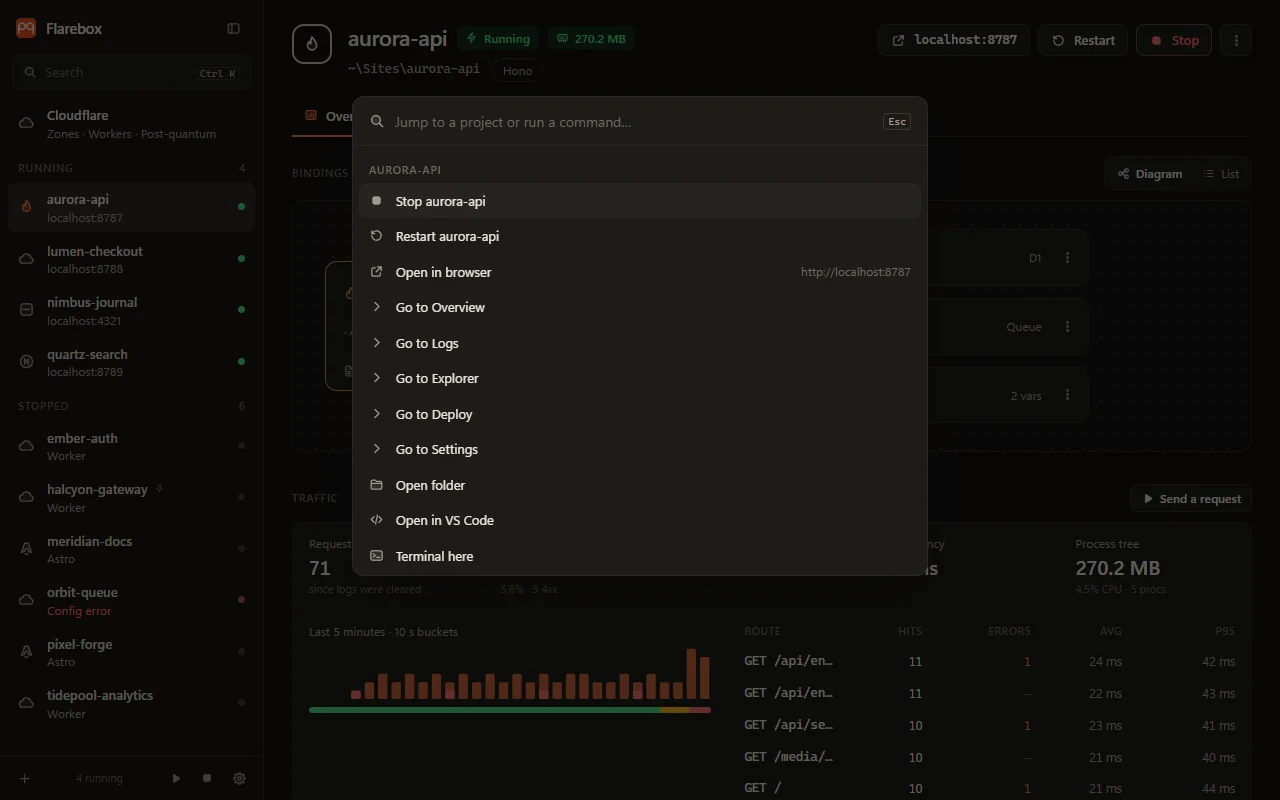1280x800 pixels.
Task: Open sidebar settings gear icon
Action: pyautogui.click(x=239, y=778)
